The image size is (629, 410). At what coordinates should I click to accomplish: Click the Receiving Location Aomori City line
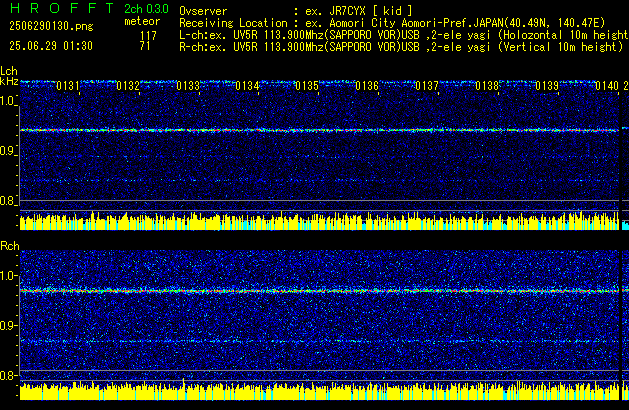(x=392, y=23)
